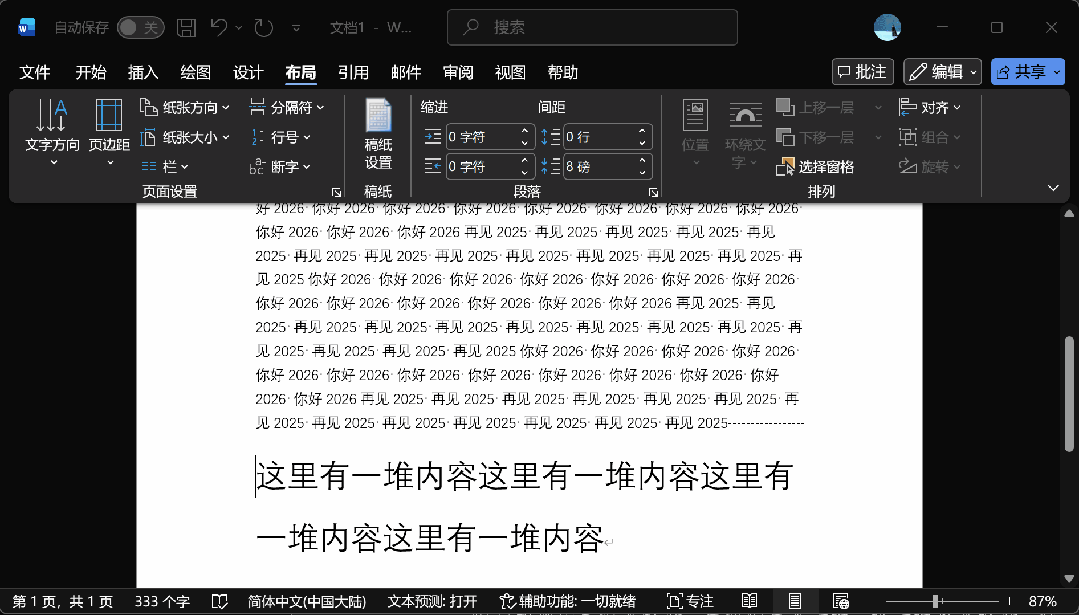Switch to the 审阅 (Review) tab
The image size is (1079, 615).
458,72
